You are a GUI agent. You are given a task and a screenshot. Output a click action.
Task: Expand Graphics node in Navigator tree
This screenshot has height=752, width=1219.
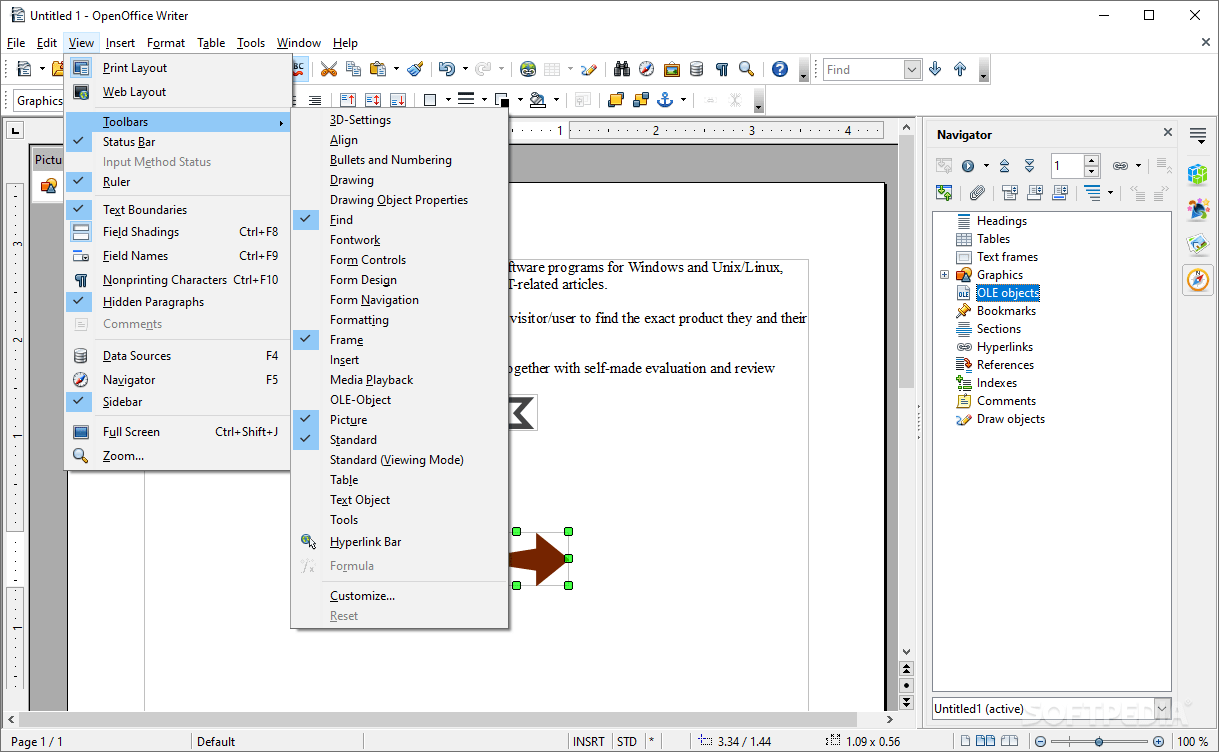tap(944, 275)
